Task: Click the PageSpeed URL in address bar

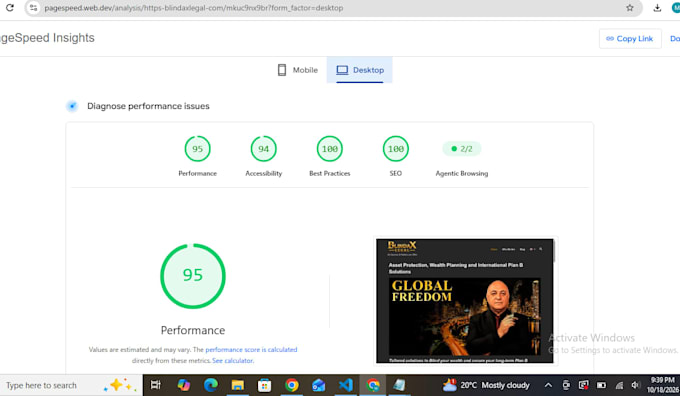Action: [x=193, y=8]
